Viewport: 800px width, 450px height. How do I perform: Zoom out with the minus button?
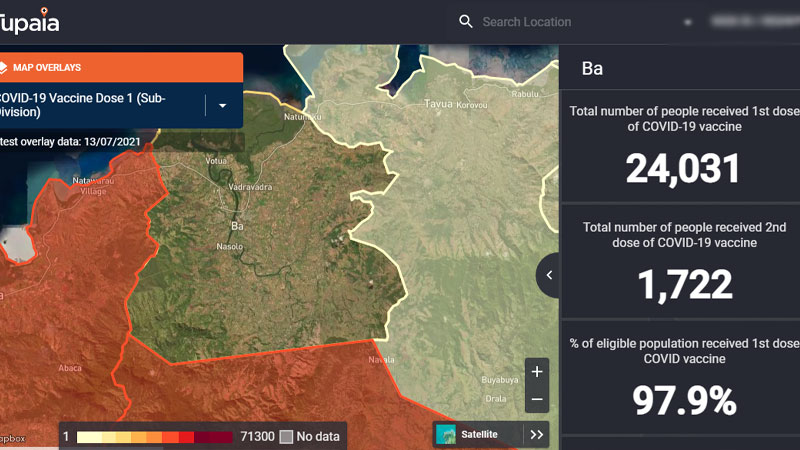pyautogui.click(x=537, y=398)
